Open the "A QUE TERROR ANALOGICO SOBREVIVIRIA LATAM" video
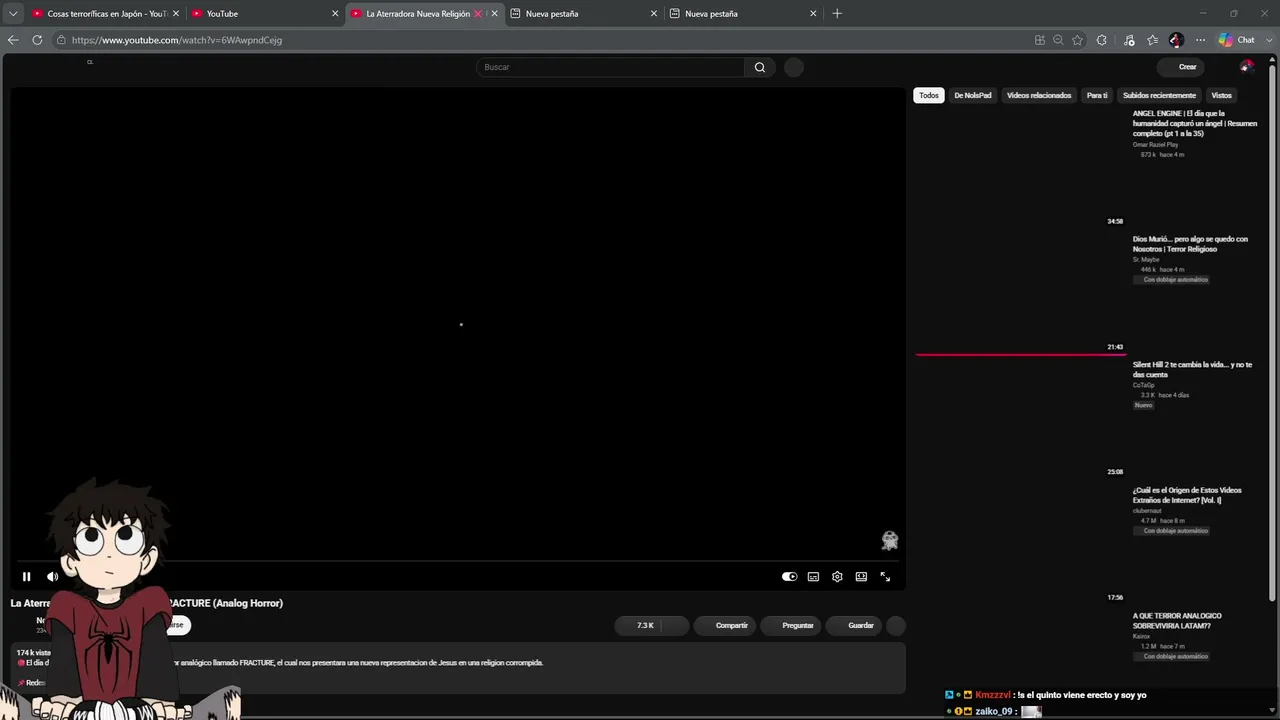This screenshot has width=1280, height=720. pos(1177,620)
